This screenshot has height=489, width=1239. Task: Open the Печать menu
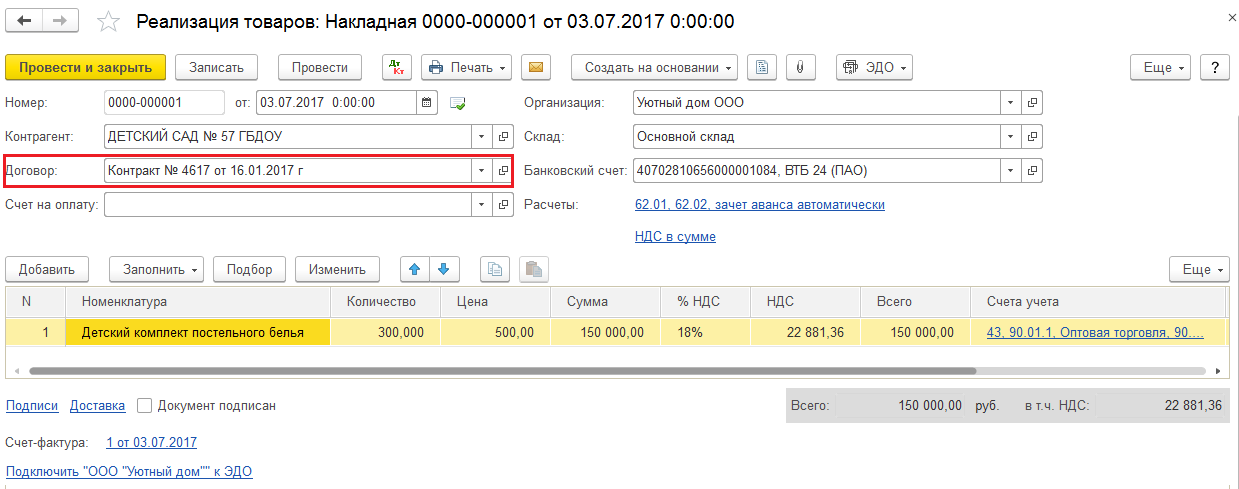(x=466, y=67)
